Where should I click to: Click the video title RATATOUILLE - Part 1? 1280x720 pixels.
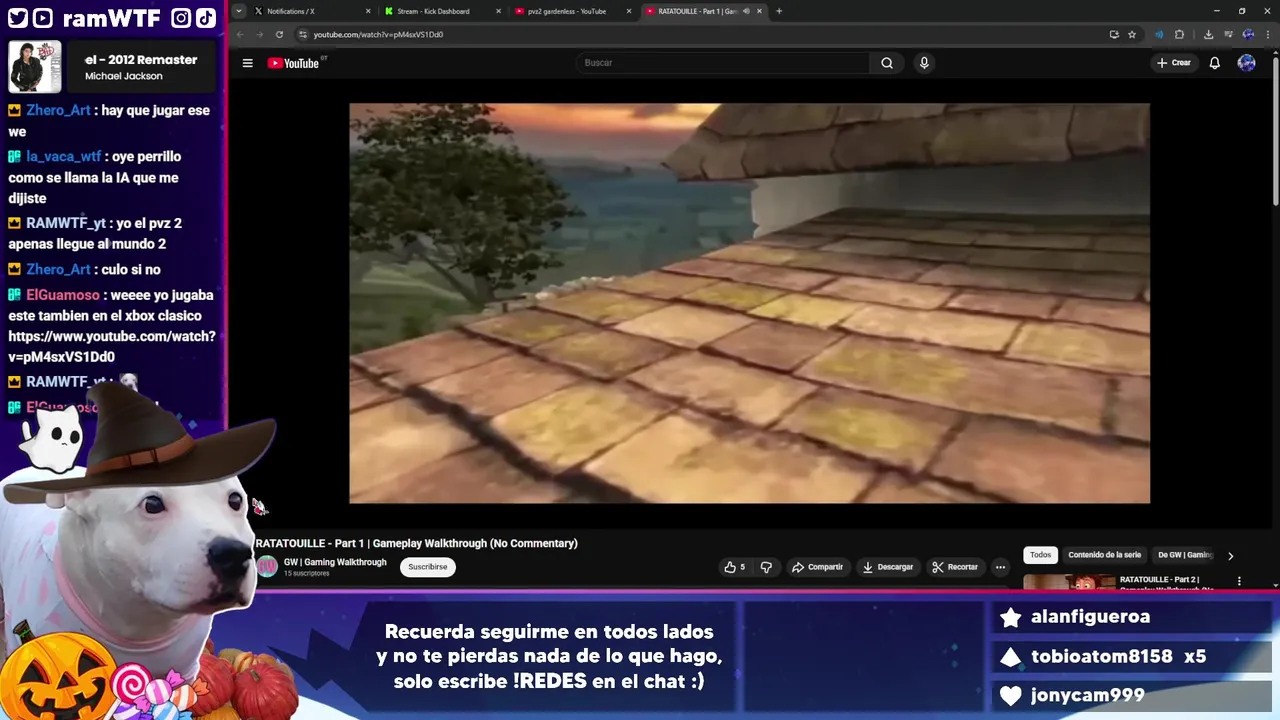416,543
